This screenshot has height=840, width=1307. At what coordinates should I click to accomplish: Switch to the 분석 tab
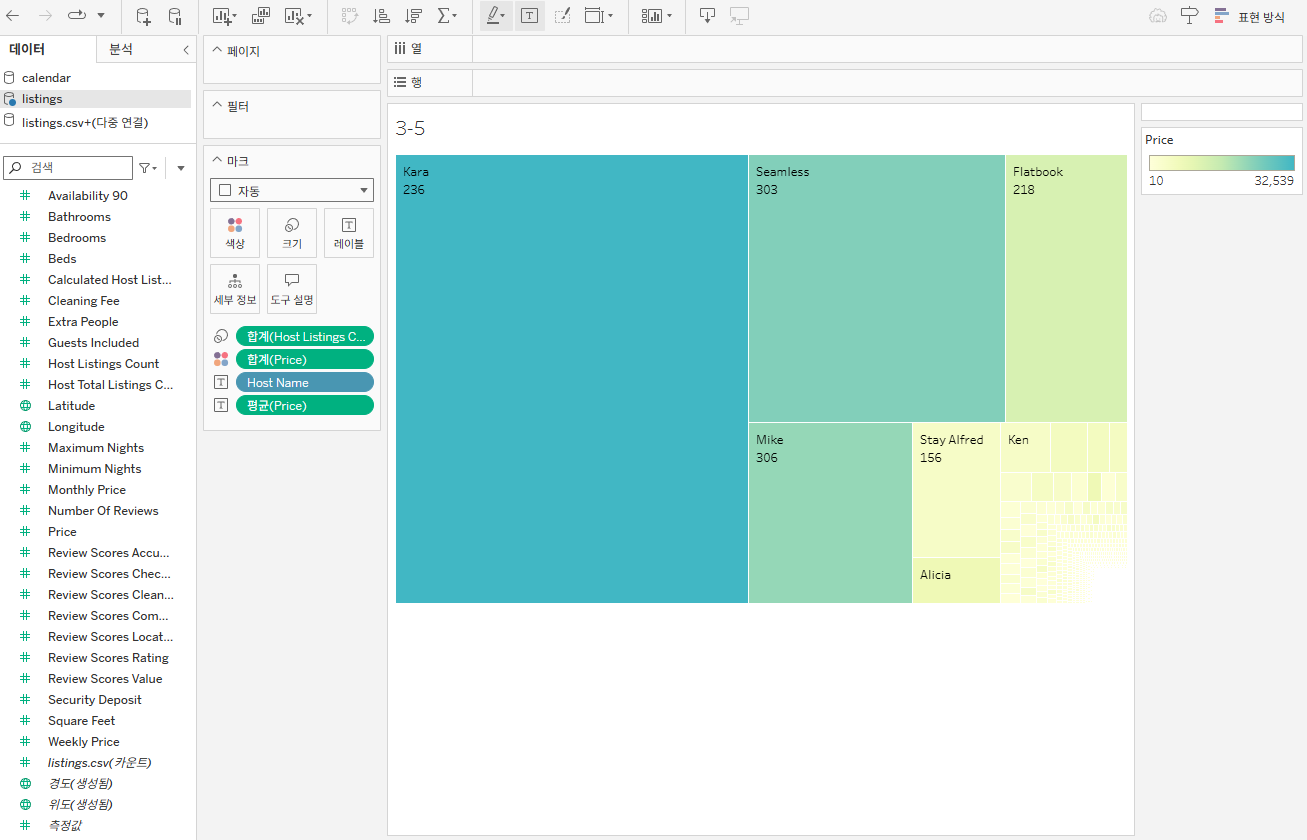tap(121, 49)
